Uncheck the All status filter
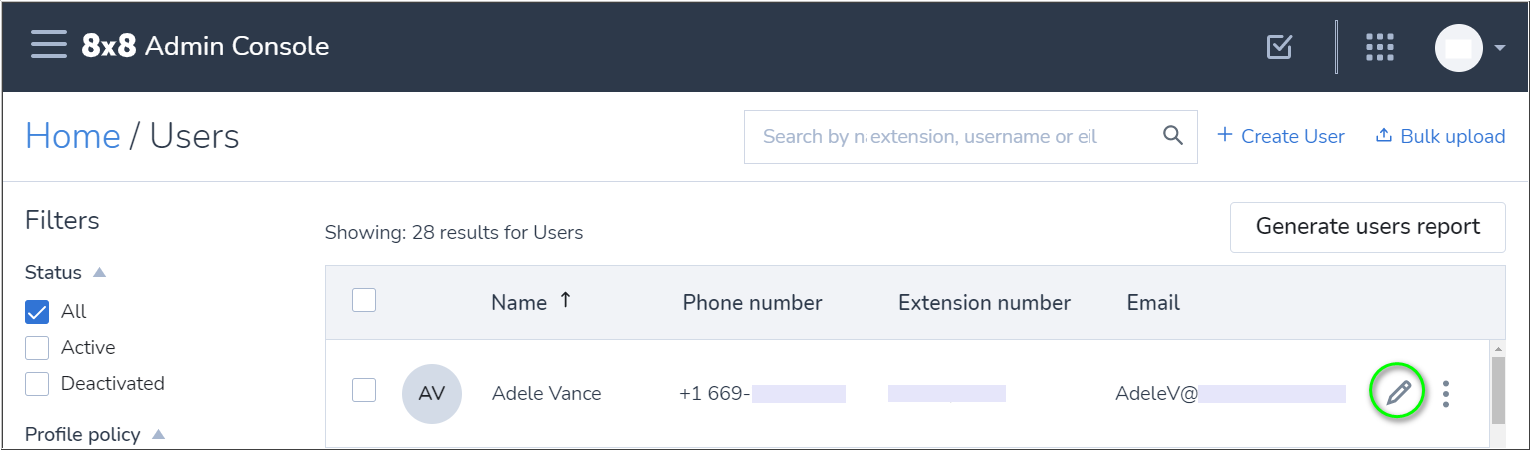1530x450 pixels. (x=37, y=312)
